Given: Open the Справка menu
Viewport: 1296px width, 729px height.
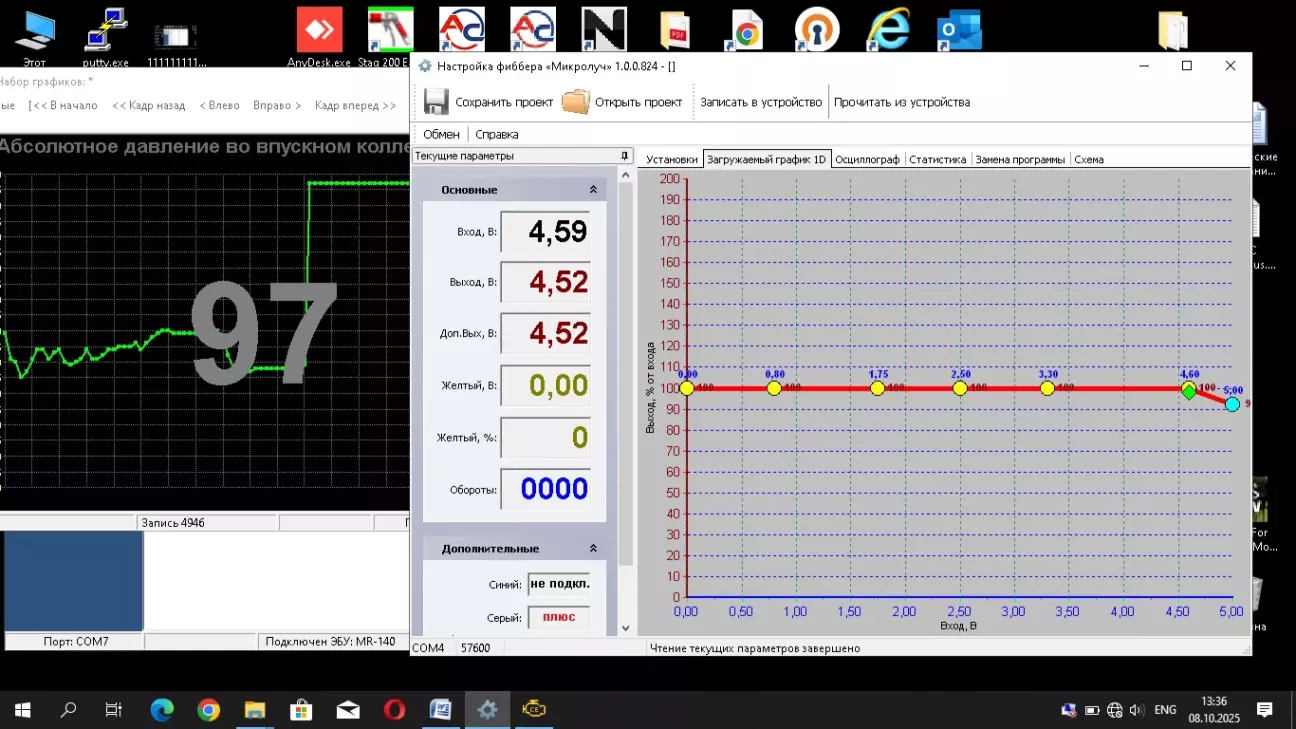Looking at the screenshot, I should [496, 134].
